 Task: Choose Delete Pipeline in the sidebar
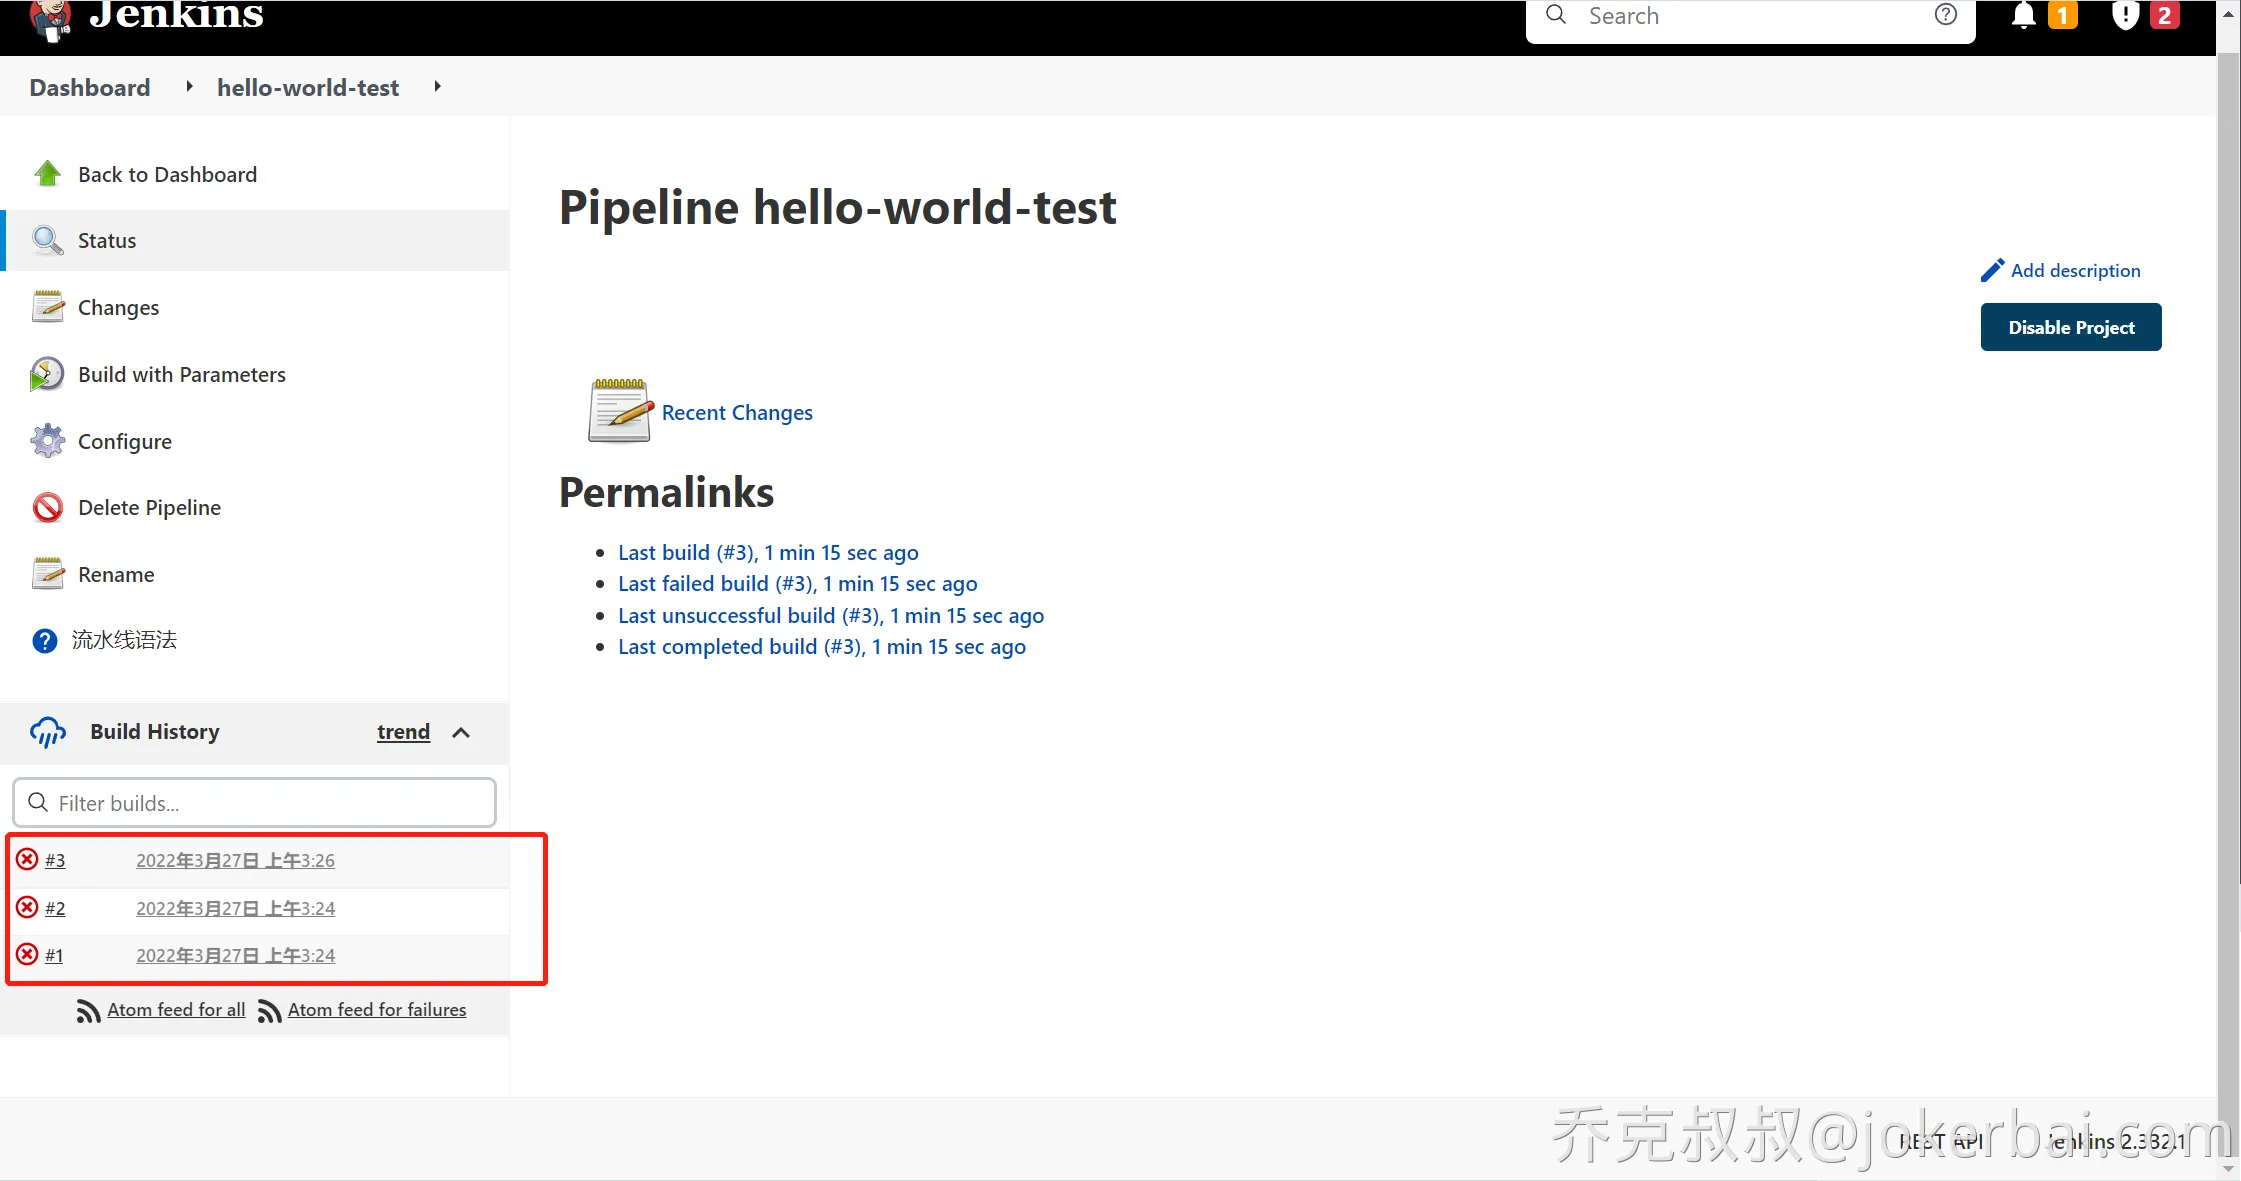coord(150,508)
